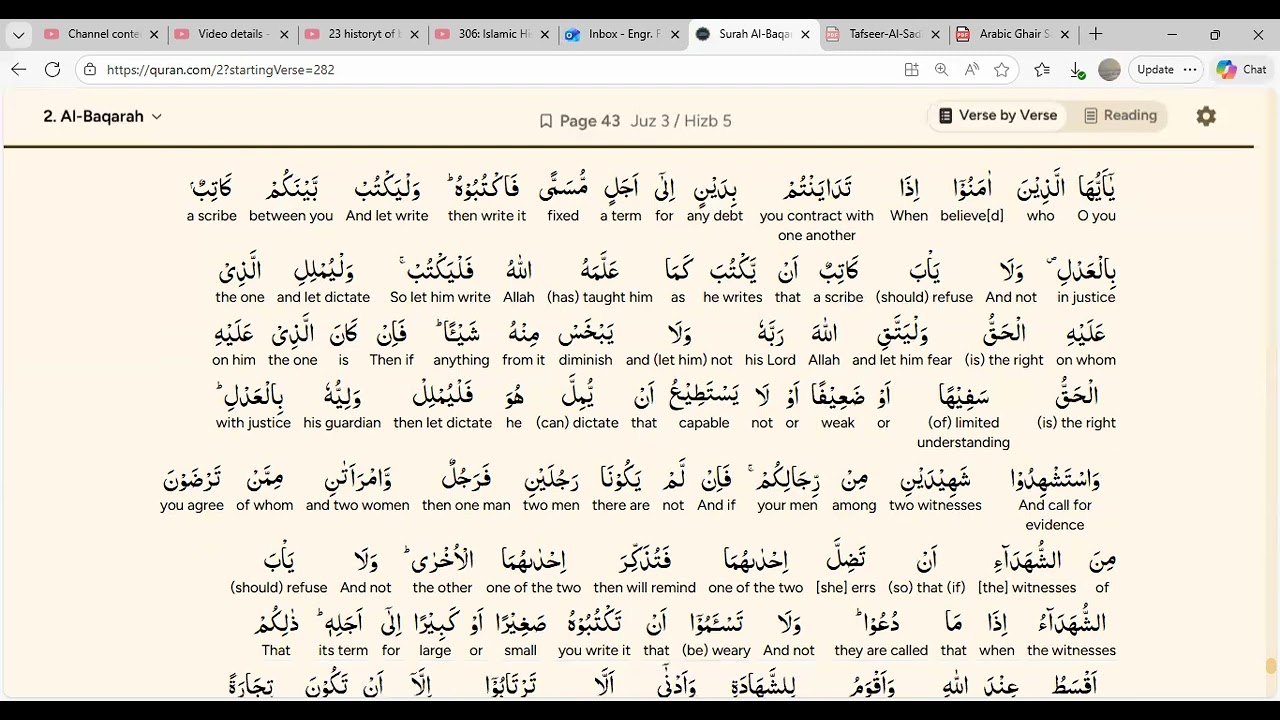1280x720 pixels.
Task: Close the 306: Islamic Hi tab
Action: [x=544, y=34]
